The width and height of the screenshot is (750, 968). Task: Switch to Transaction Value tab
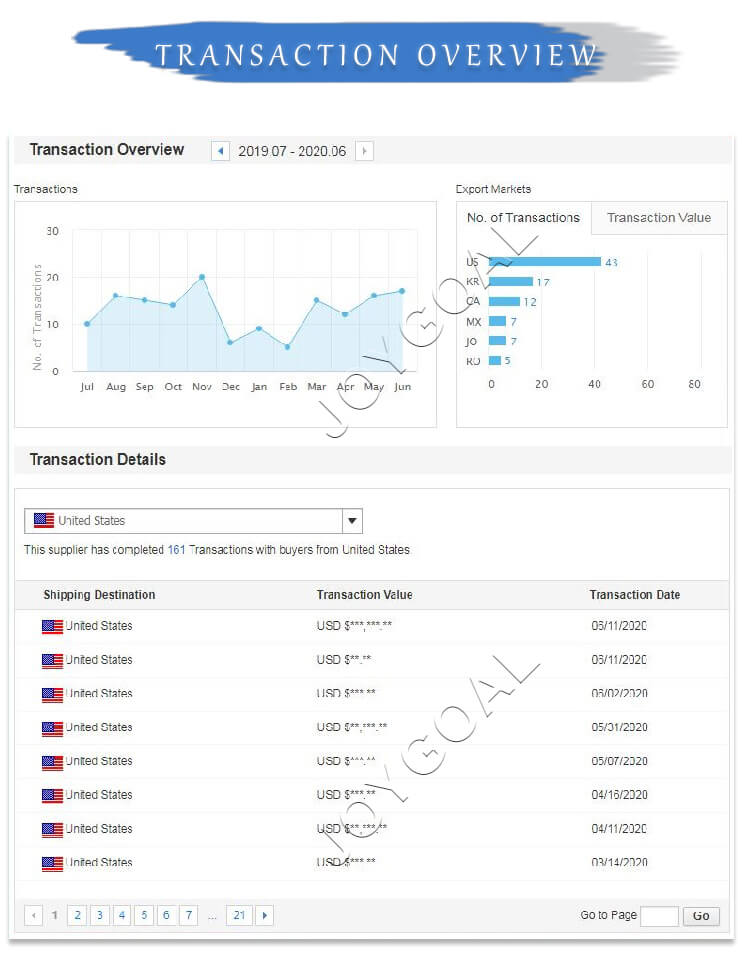pyautogui.click(x=659, y=218)
